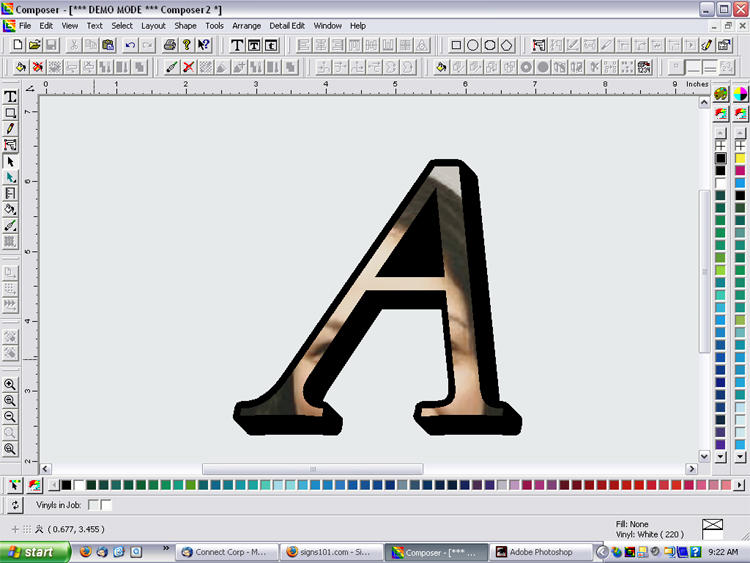Open the Arrange menu

point(246,26)
